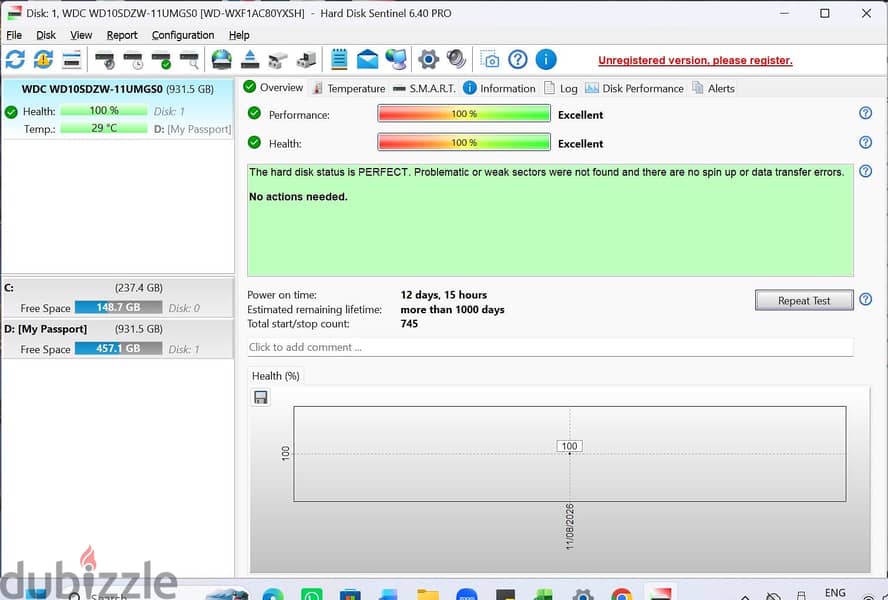Click the send e-mail envelope icon
This screenshot has height=600, width=888.
click(x=368, y=59)
